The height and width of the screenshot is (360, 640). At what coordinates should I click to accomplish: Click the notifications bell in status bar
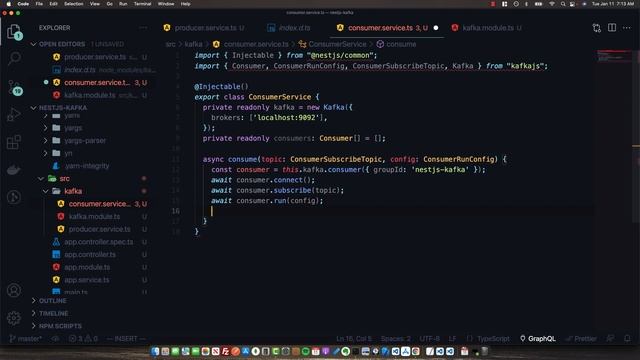[x=627, y=338]
